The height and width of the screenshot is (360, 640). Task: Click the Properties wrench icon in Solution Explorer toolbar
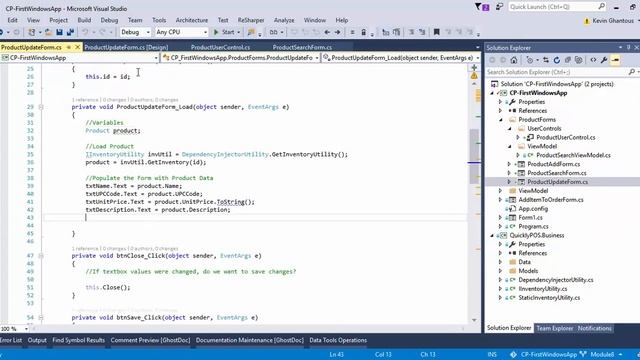point(604,60)
